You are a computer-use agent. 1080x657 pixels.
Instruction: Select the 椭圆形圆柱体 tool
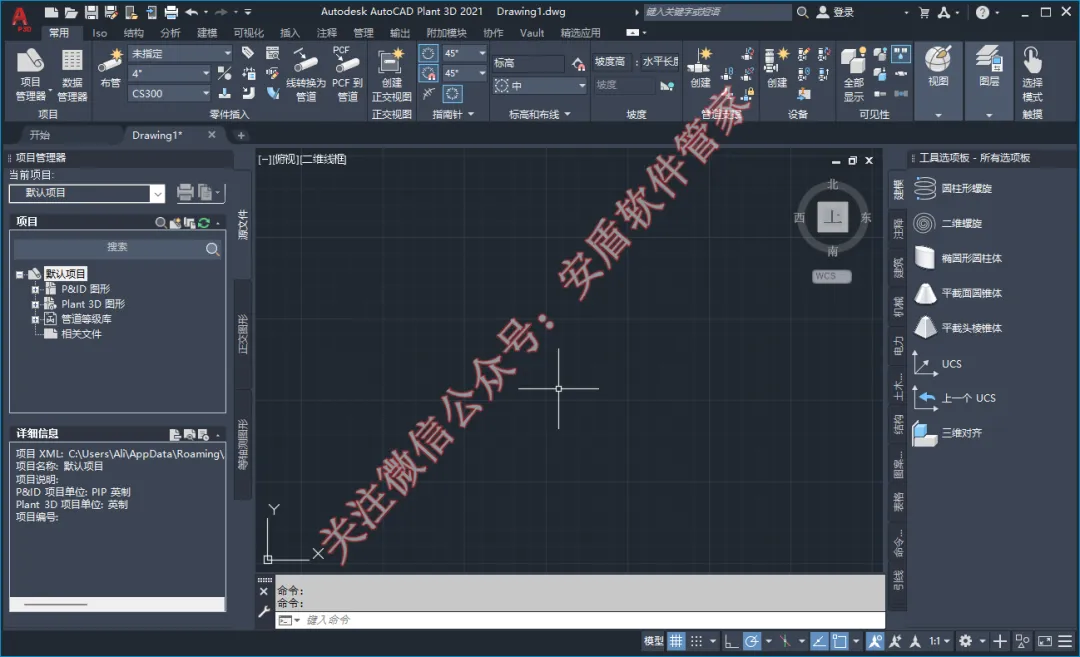958,258
